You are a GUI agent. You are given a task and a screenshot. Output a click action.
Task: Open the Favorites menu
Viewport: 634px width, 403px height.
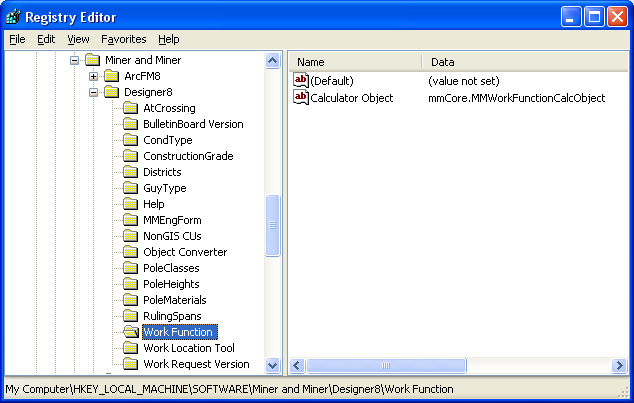[x=124, y=39]
